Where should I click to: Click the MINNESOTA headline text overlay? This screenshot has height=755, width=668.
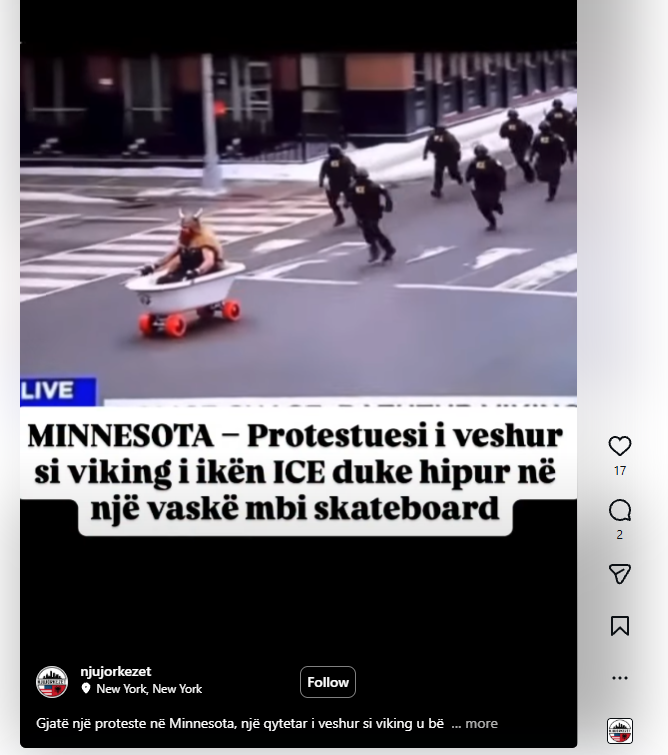(295, 472)
